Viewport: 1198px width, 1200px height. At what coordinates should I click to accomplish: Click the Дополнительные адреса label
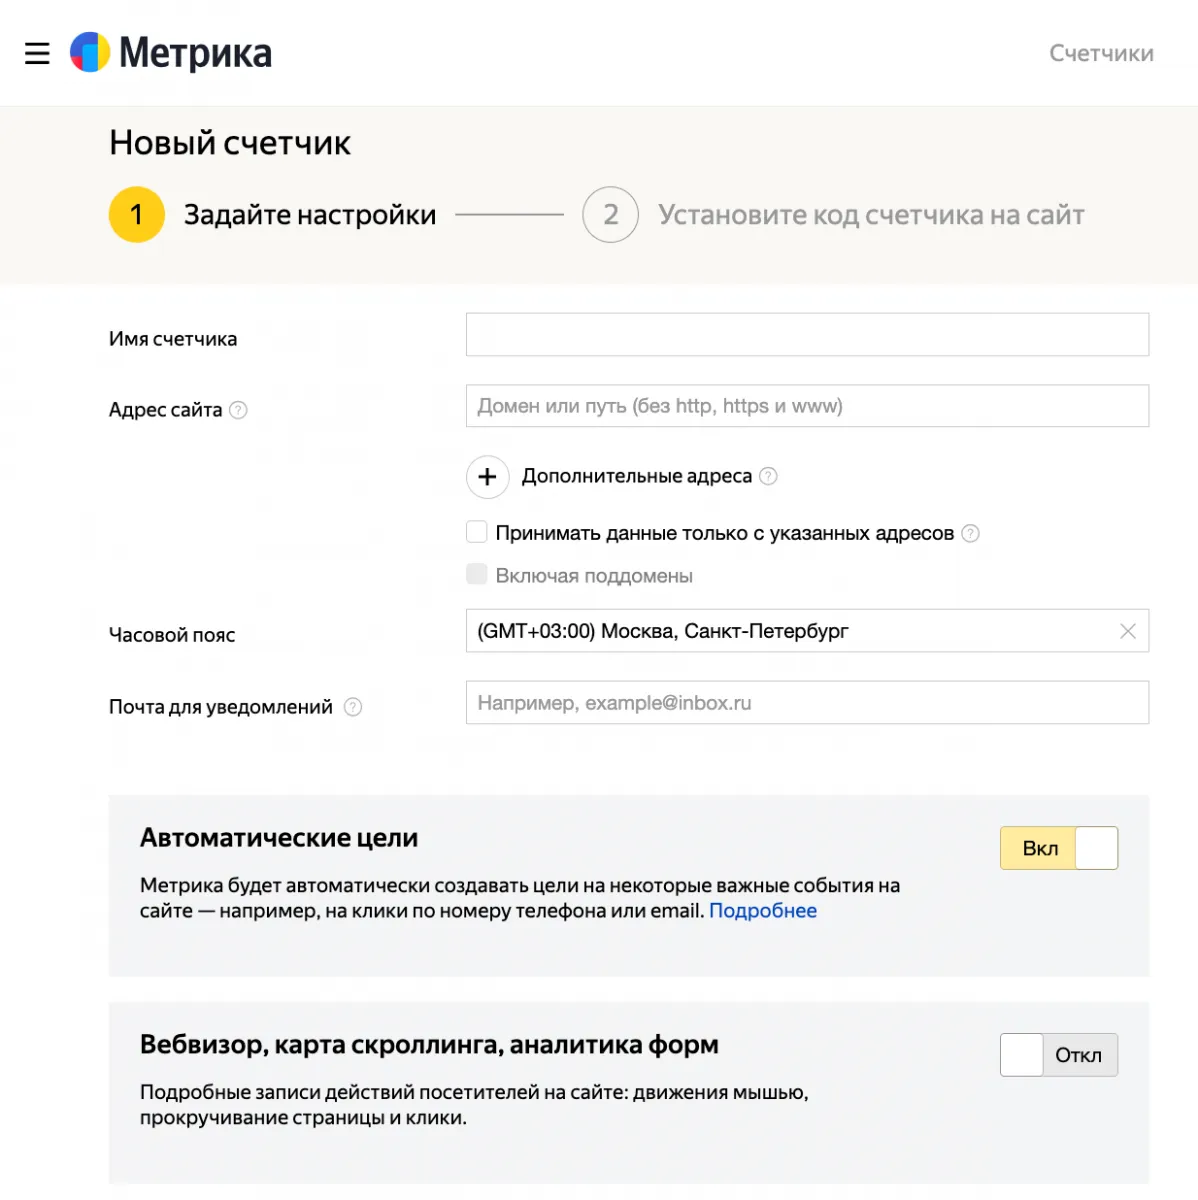click(x=636, y=476)
